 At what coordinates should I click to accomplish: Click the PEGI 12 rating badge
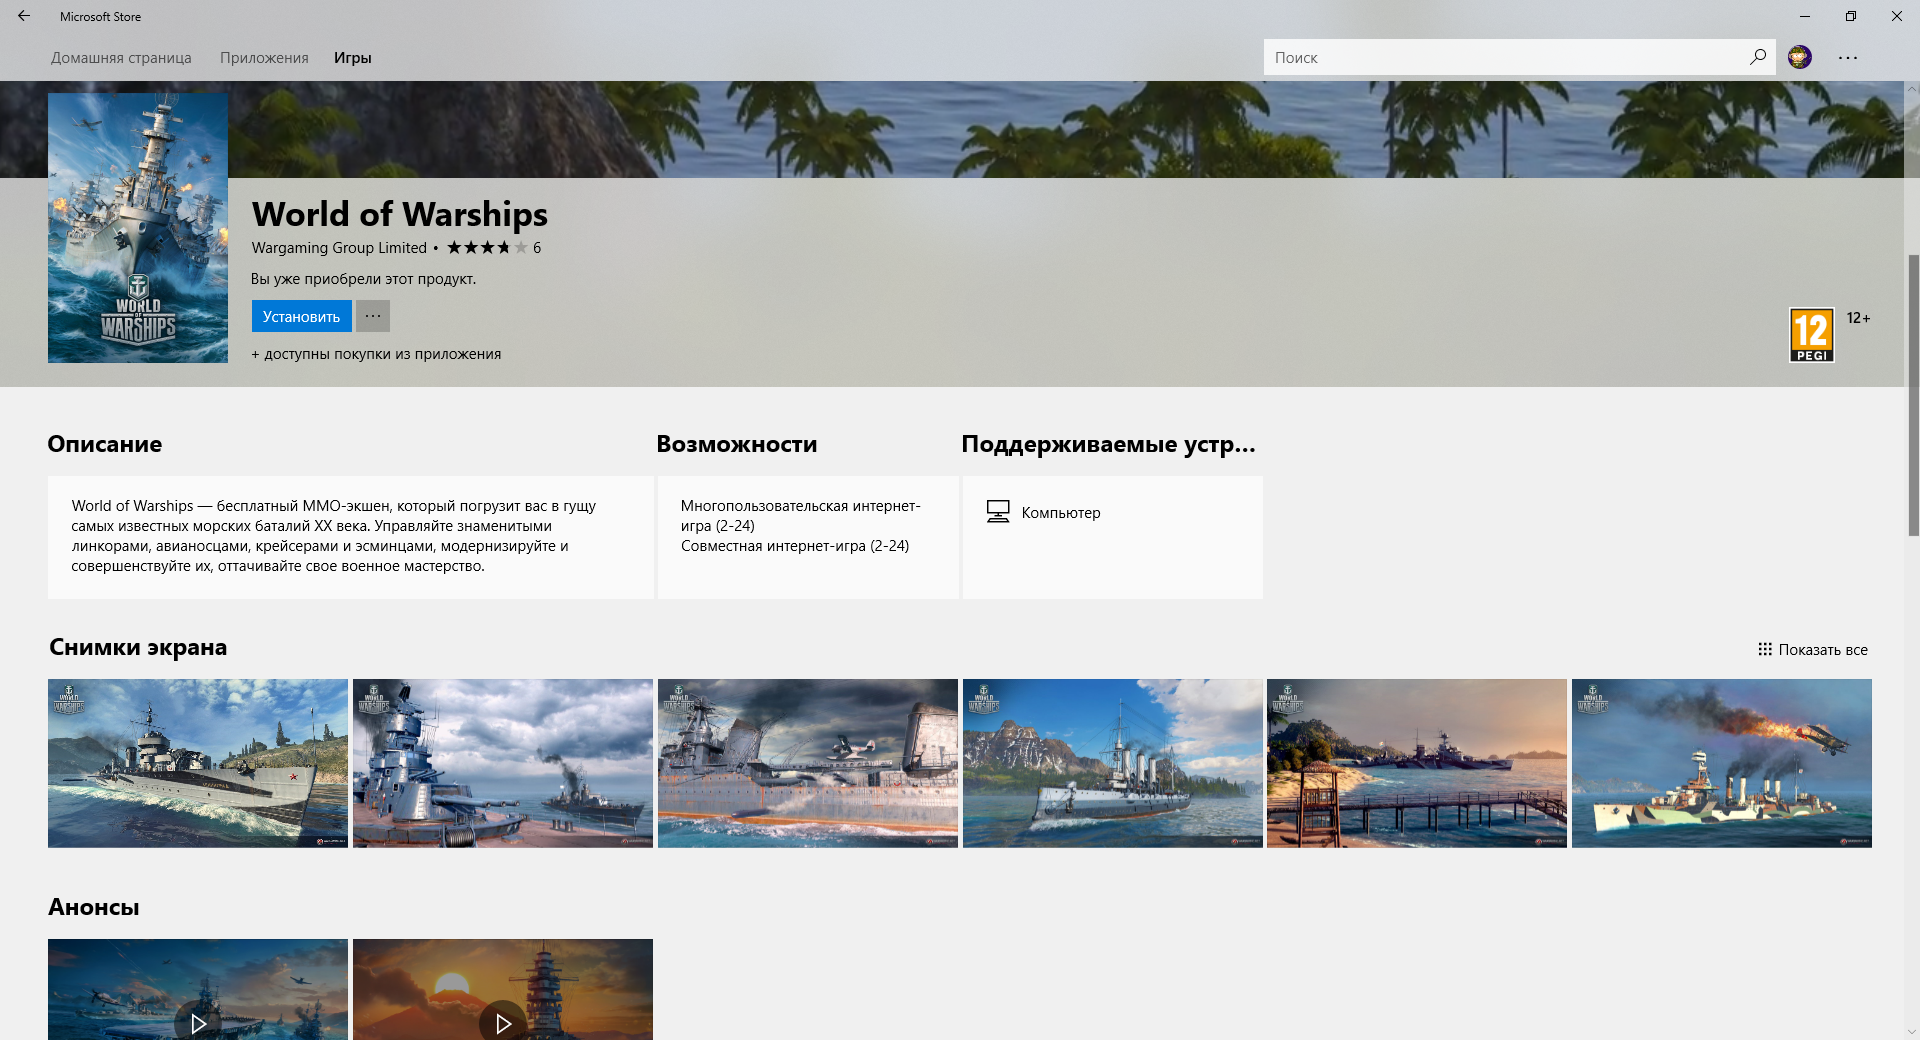(x=1811, y=335)
